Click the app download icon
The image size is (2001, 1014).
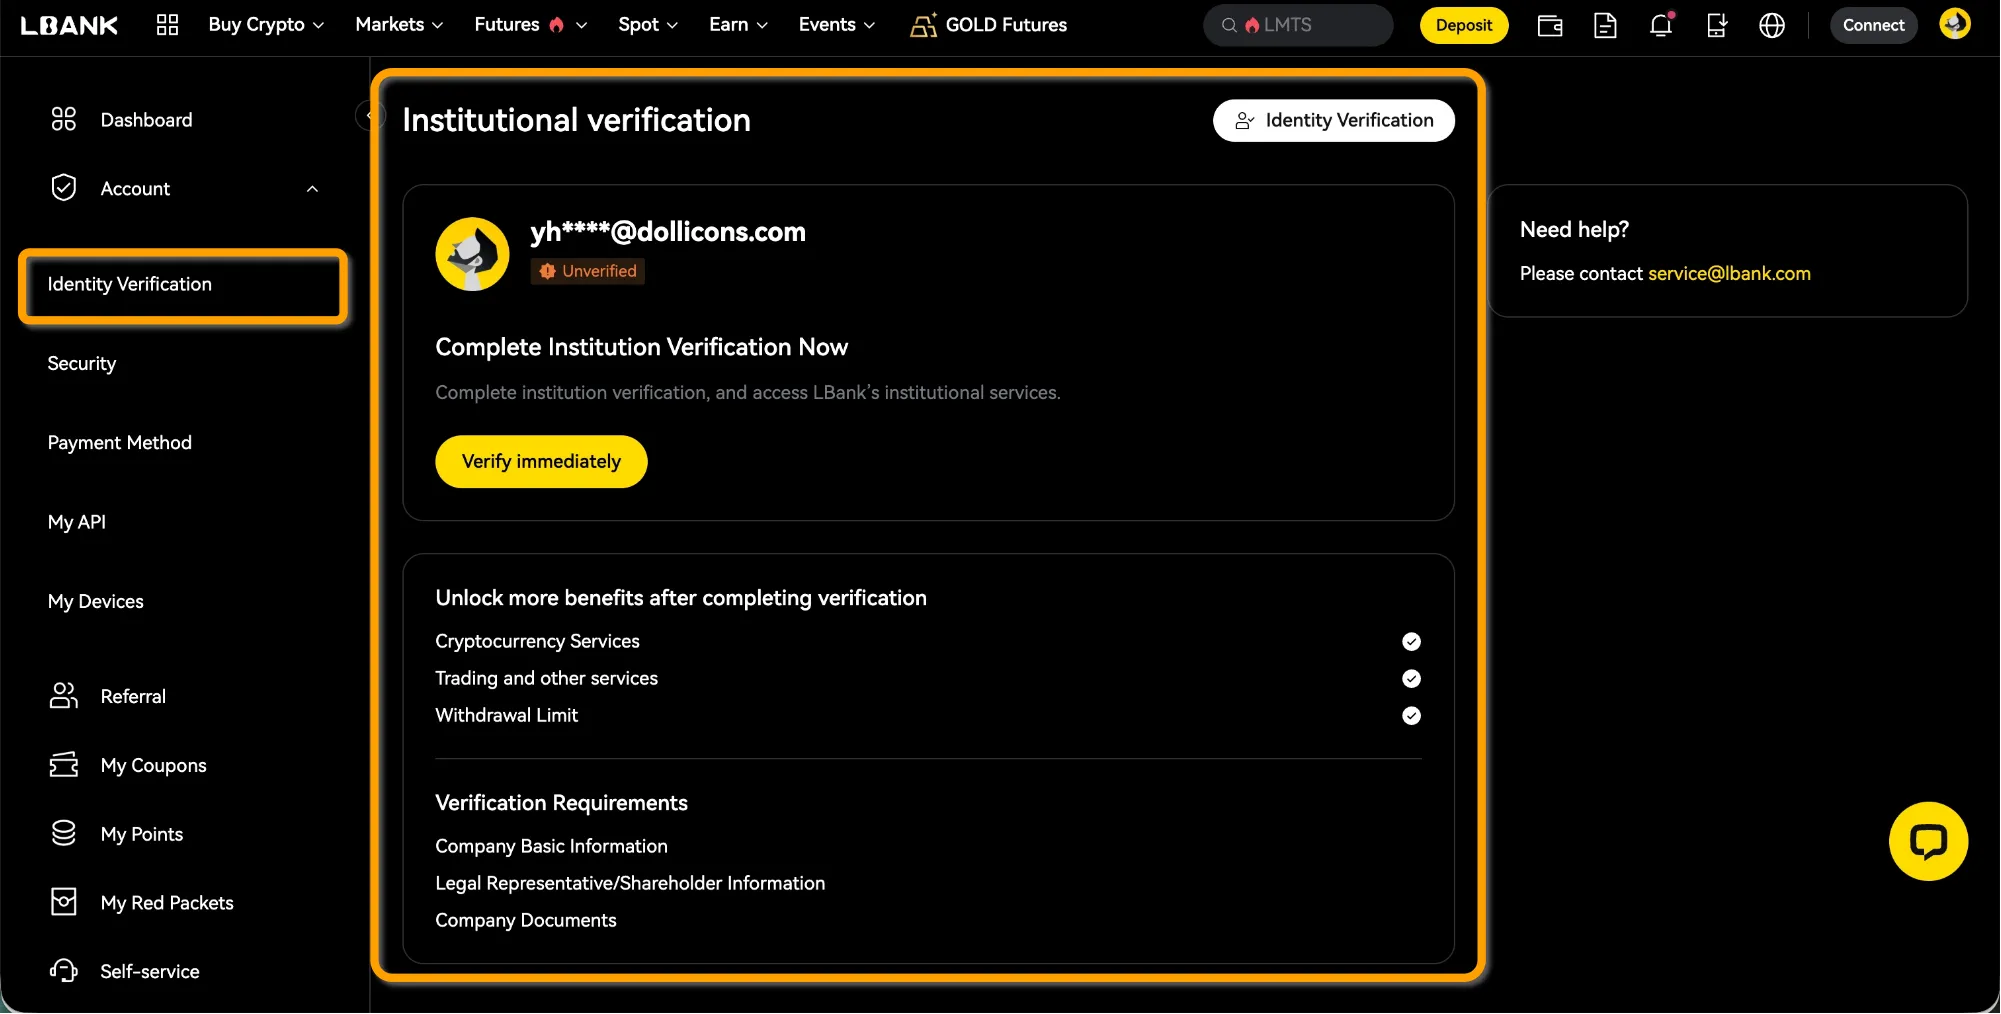(x=1717, y=26)
